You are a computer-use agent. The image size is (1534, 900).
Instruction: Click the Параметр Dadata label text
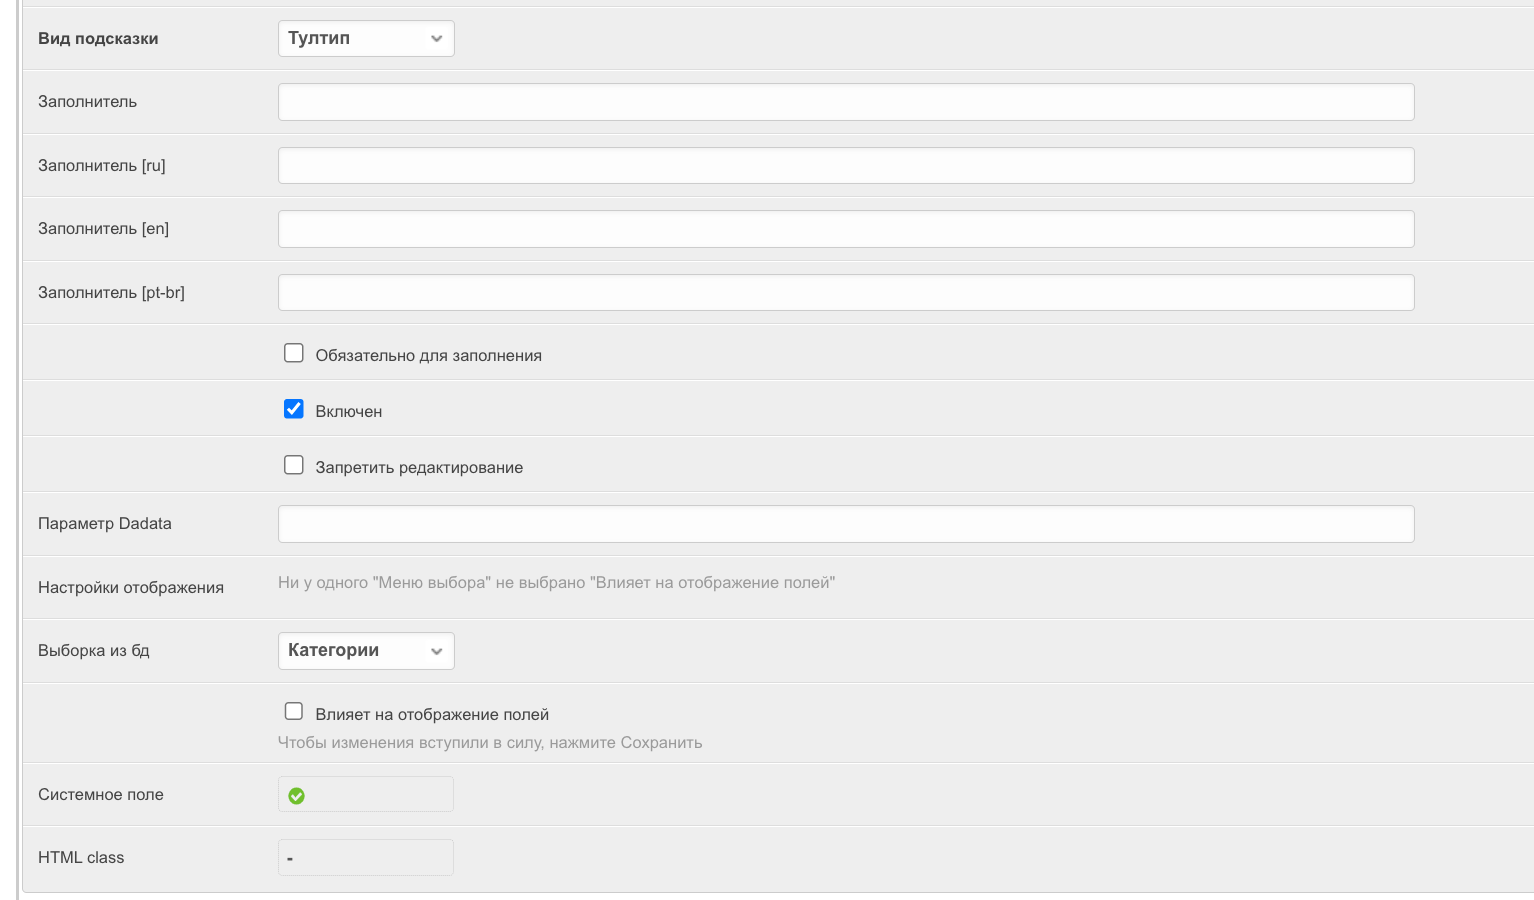point(105,524)
